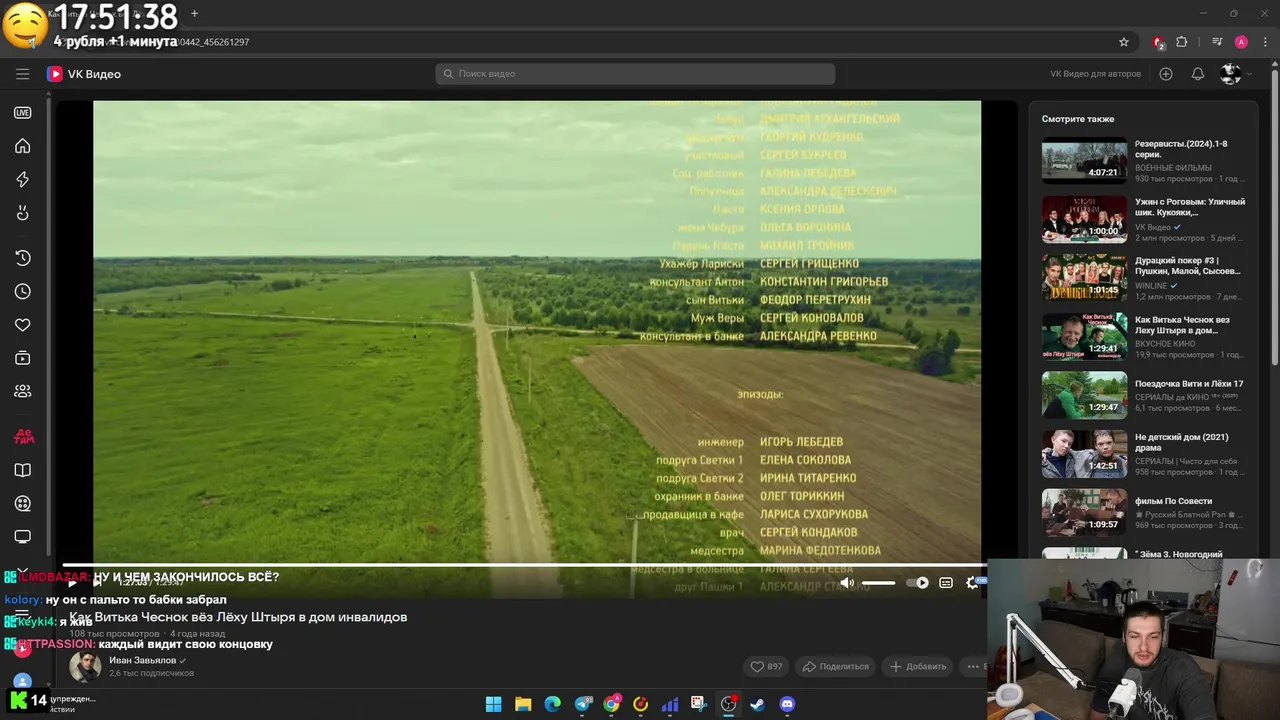Open the browser media control icon
This screenshot has width=1280, height=720.
pos(1217,42)
